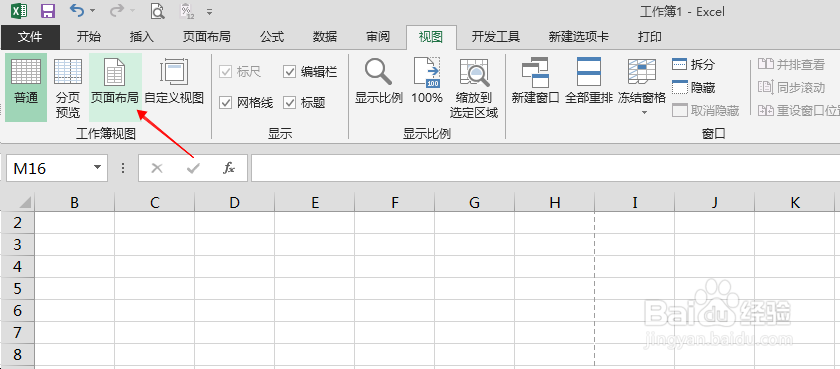
Task: Select column E header
Action: pos(314,202)
